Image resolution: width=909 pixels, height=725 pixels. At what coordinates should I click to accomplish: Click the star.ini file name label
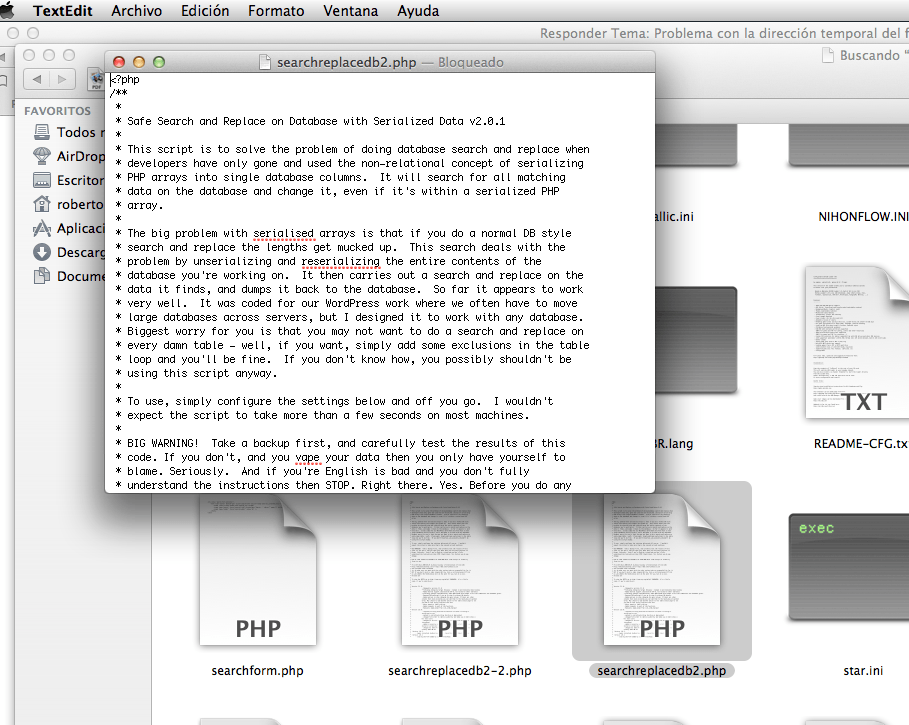(863, 671)
